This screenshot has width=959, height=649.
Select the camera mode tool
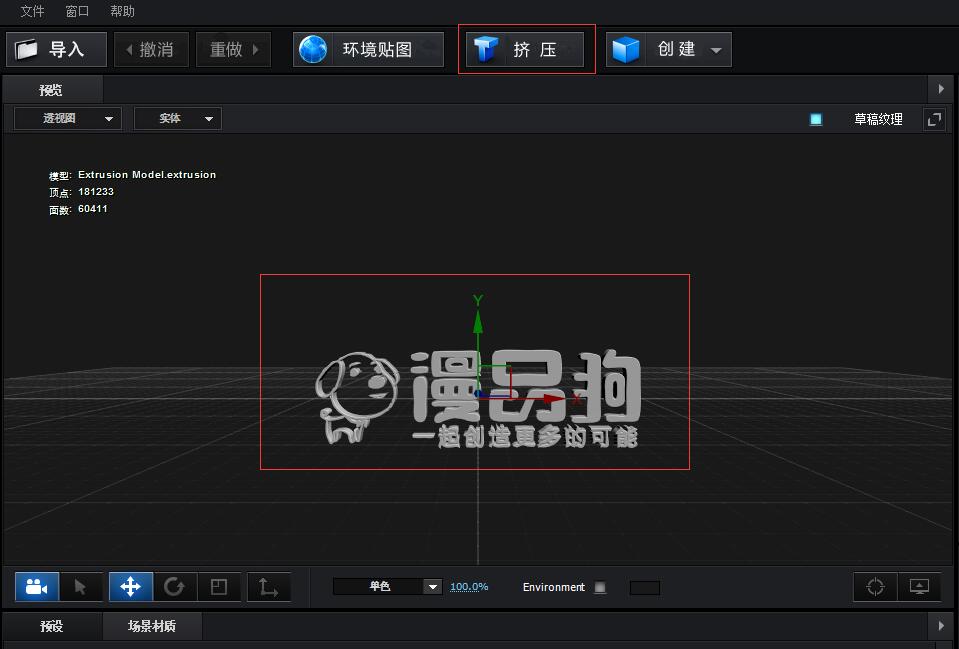[x=37, y=587]
